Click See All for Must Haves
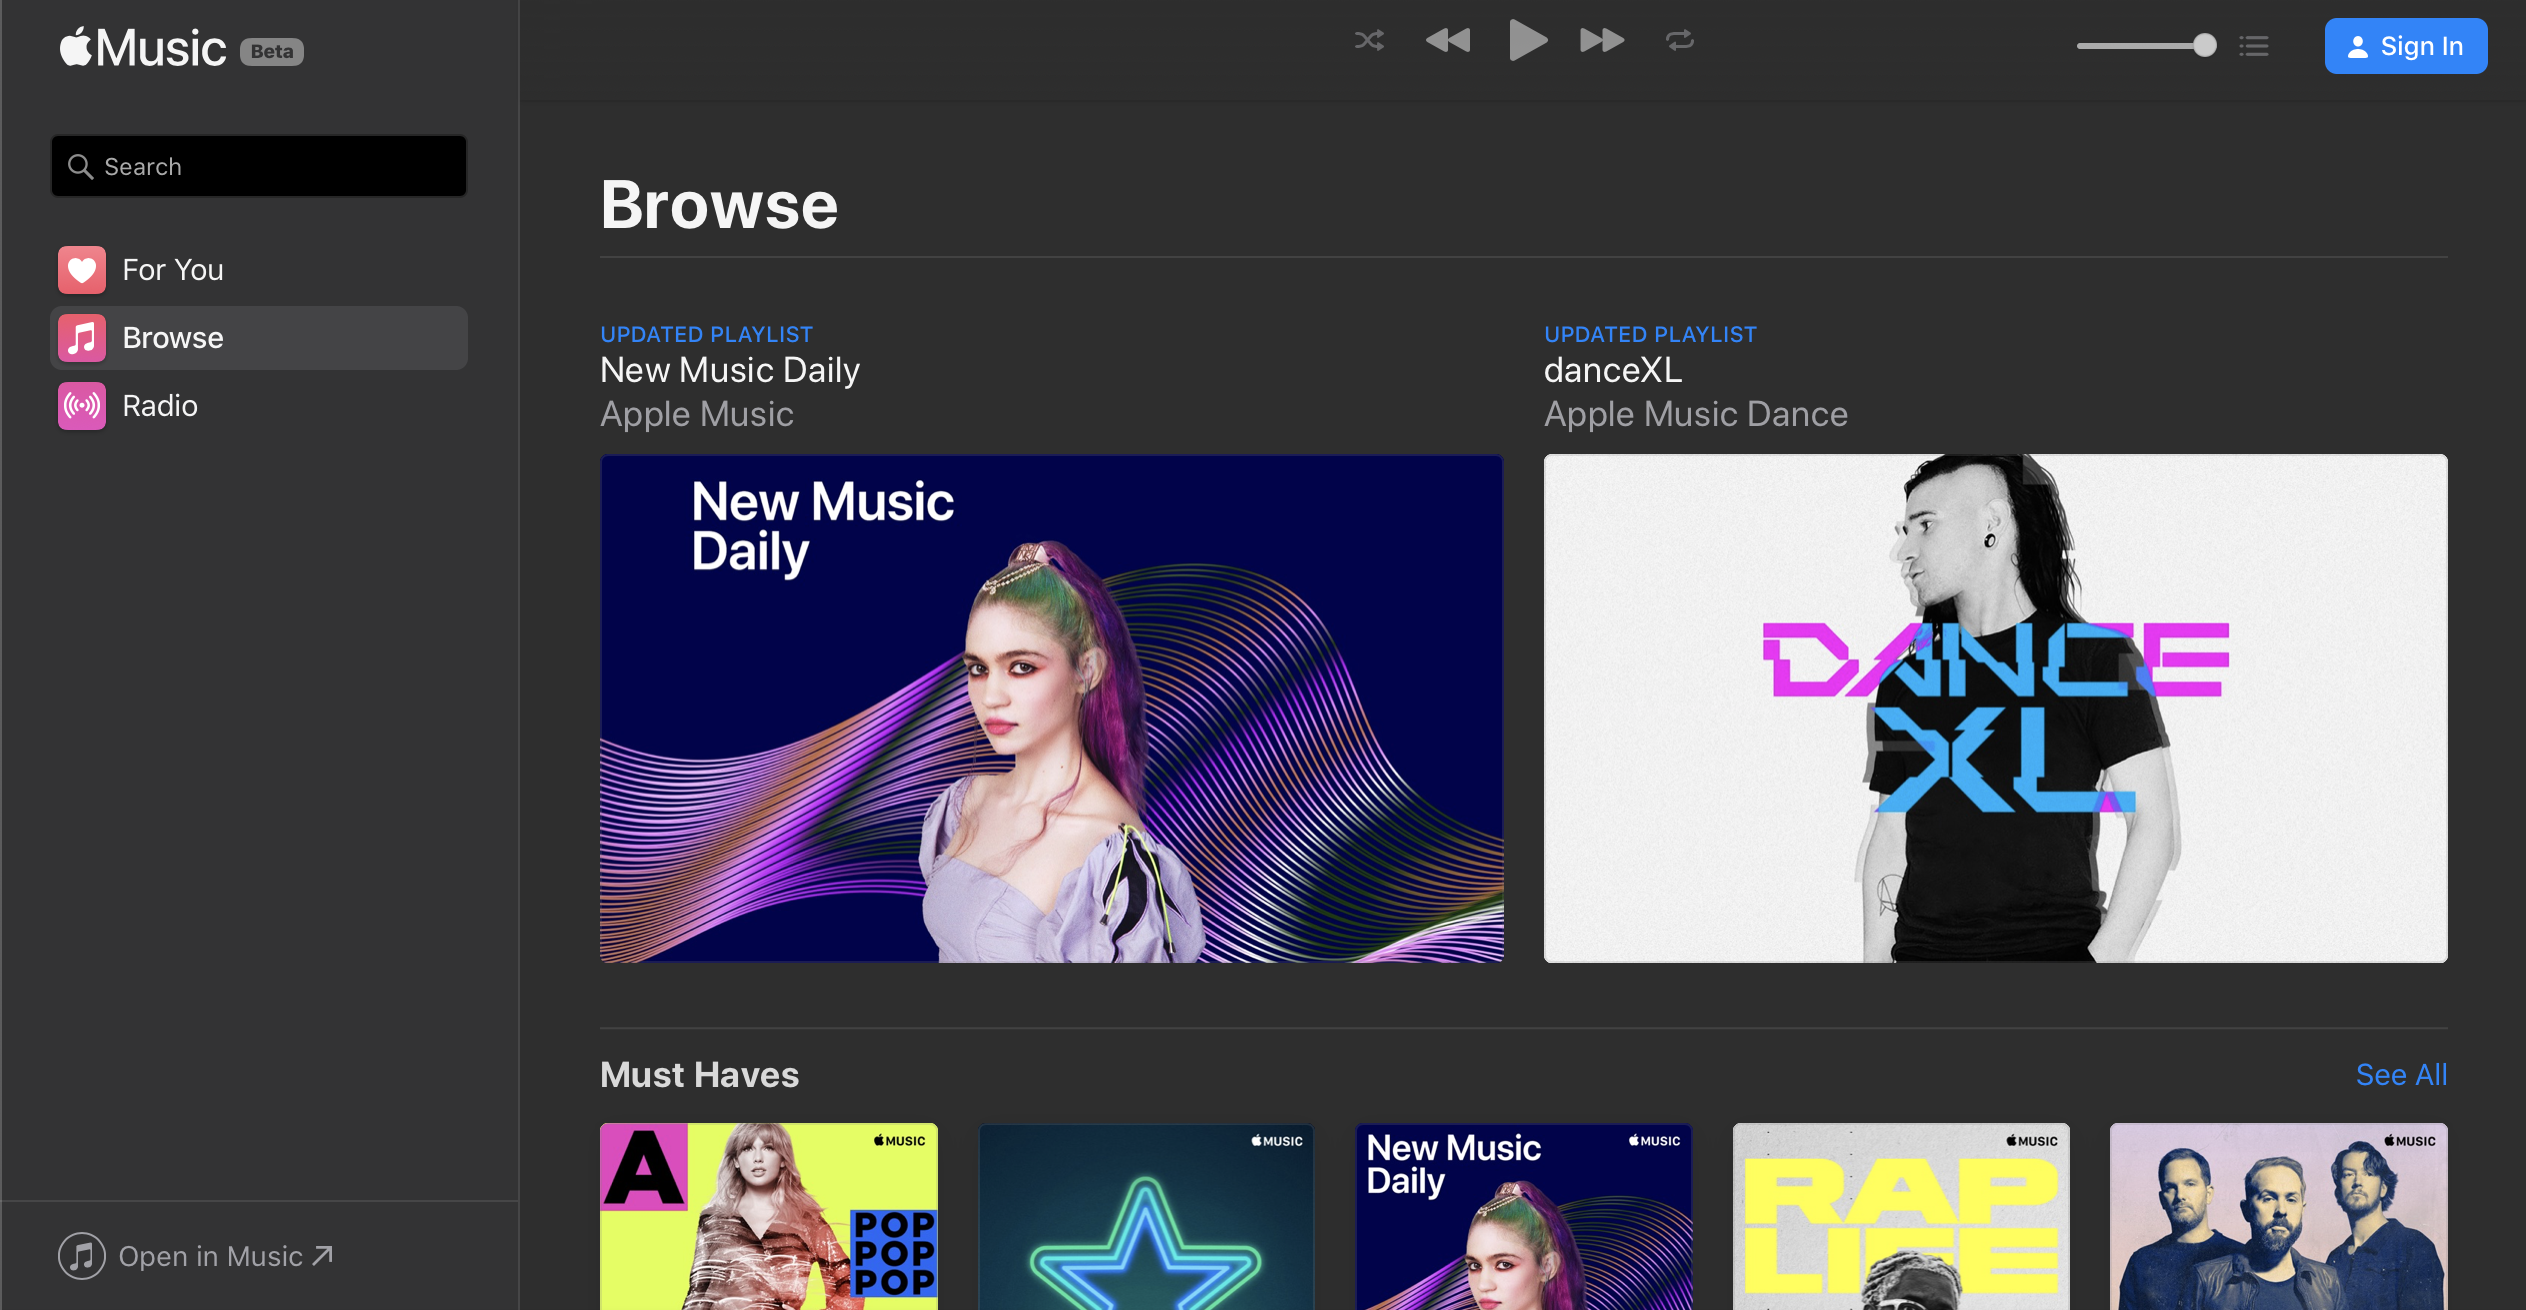 [x=2402, y=1075]
